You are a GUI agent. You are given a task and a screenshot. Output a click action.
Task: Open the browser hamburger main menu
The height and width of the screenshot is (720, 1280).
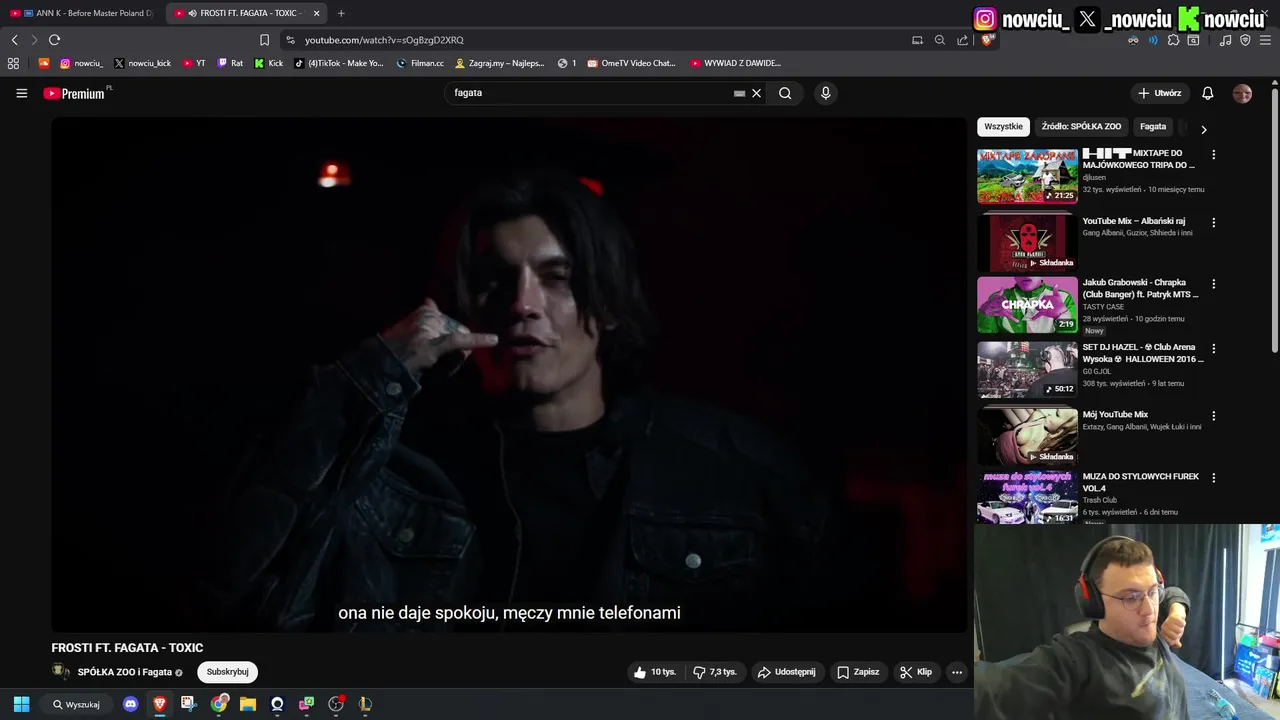click(x=1265, y=40)
